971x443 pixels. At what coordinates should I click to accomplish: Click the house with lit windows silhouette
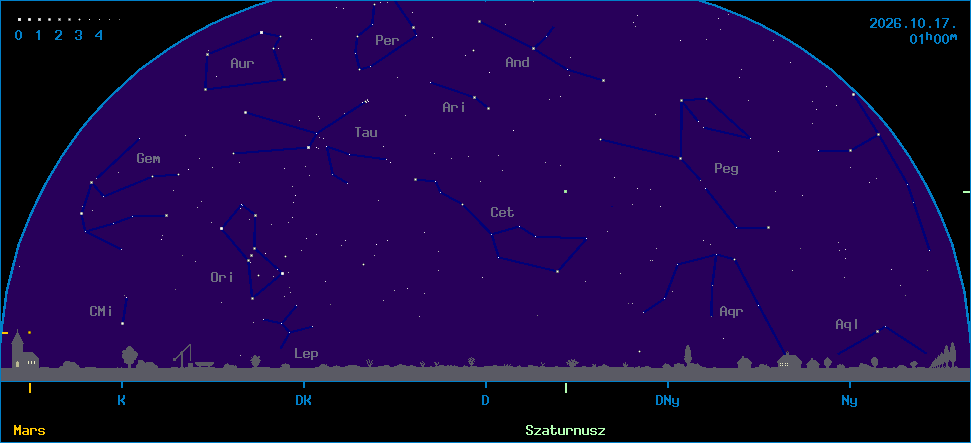[789, 361]
